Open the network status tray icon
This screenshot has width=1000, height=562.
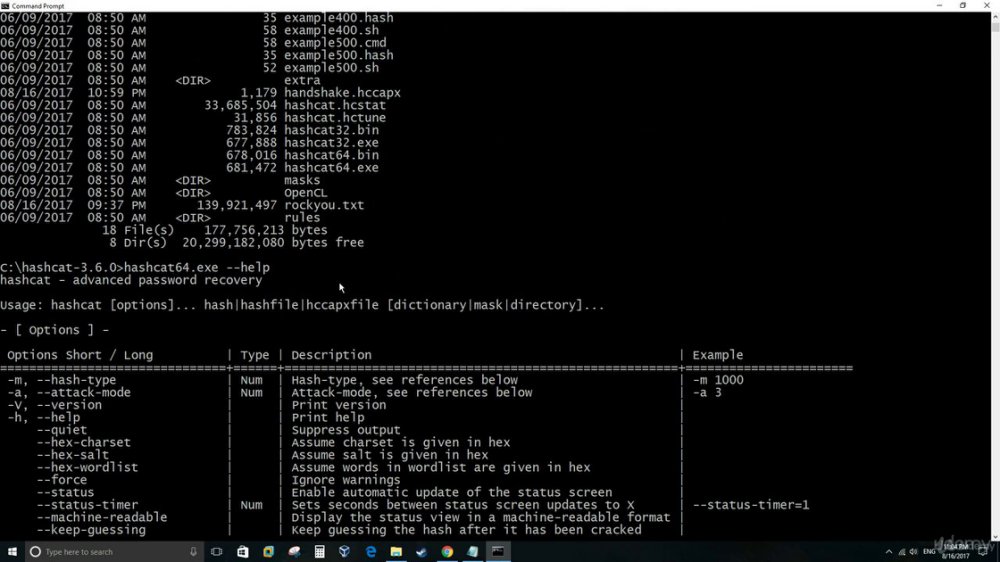901,552
